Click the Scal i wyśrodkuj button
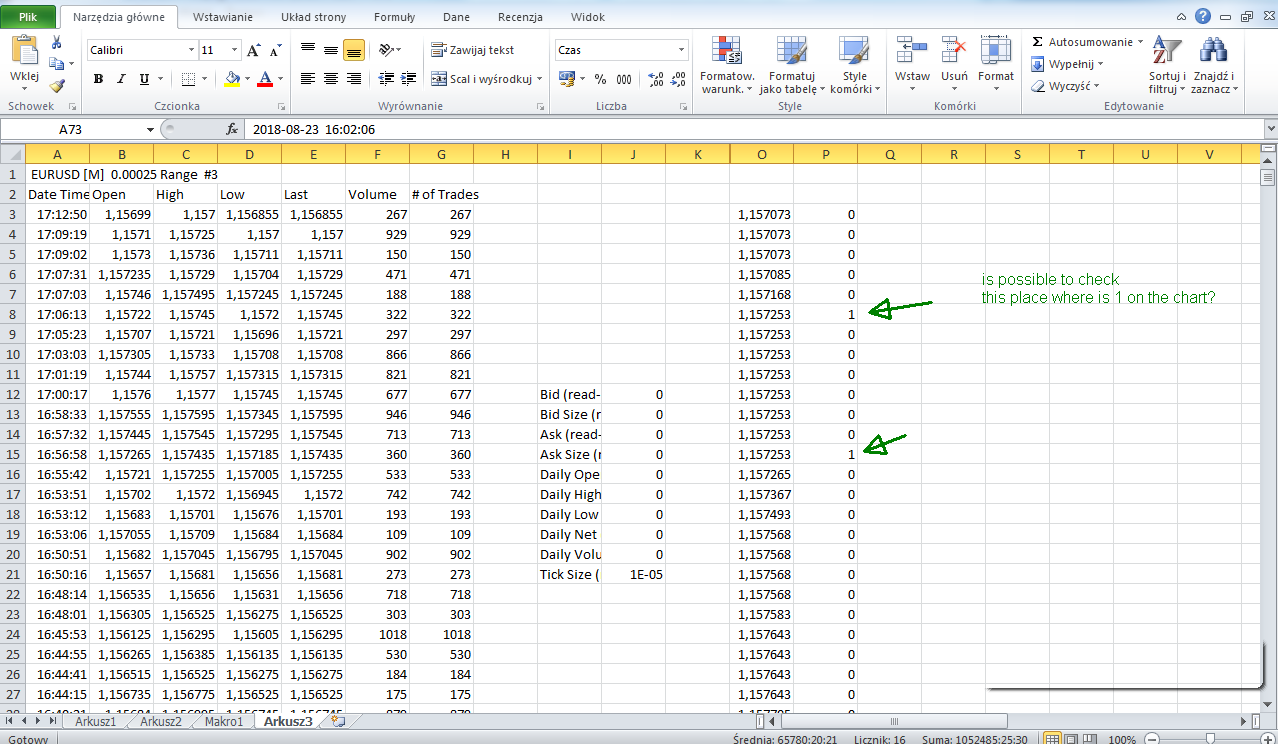The height and width of the screenshot is (744, 1278). click(480, 79)
